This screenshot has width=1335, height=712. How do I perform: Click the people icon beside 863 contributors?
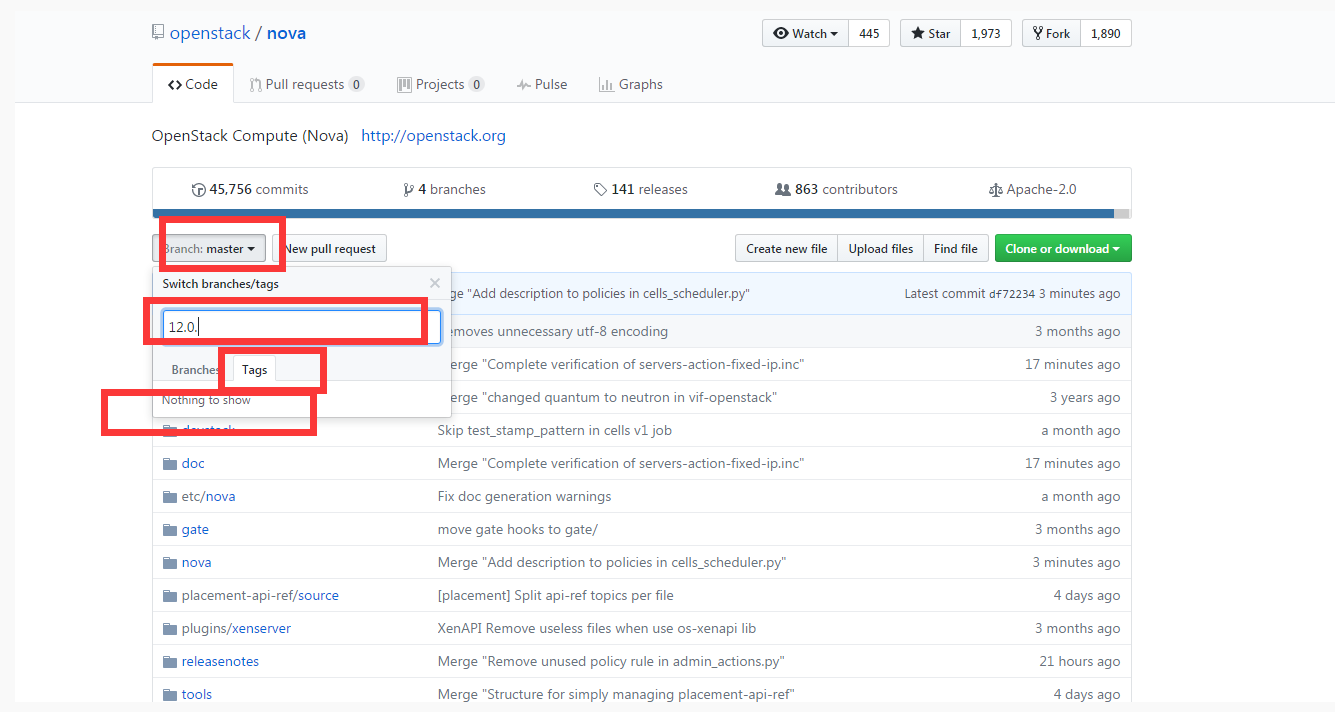click(x=783, y=189)
